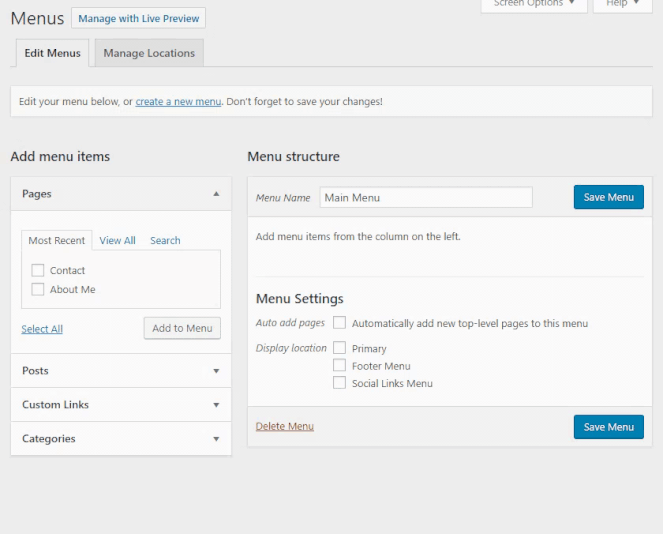Expand the Posts section

[216, 371]
